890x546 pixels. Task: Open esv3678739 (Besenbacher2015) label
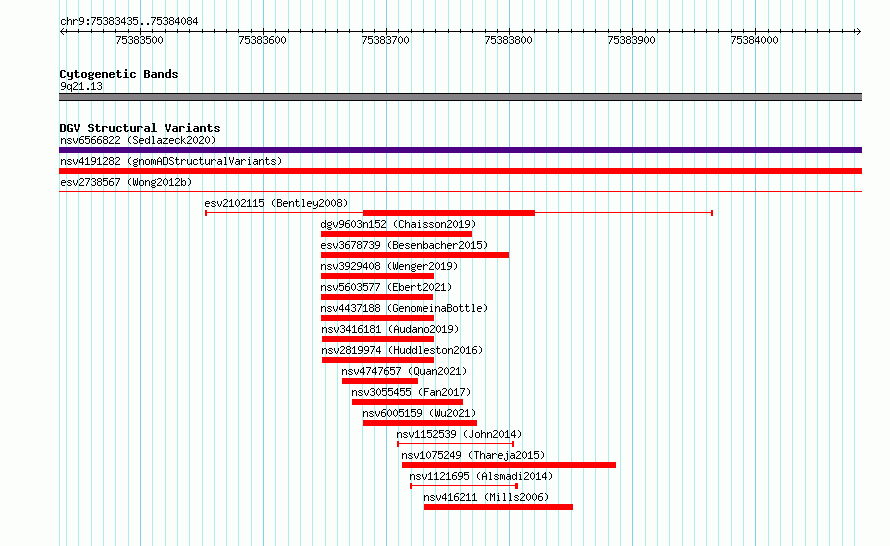[404, 245]
